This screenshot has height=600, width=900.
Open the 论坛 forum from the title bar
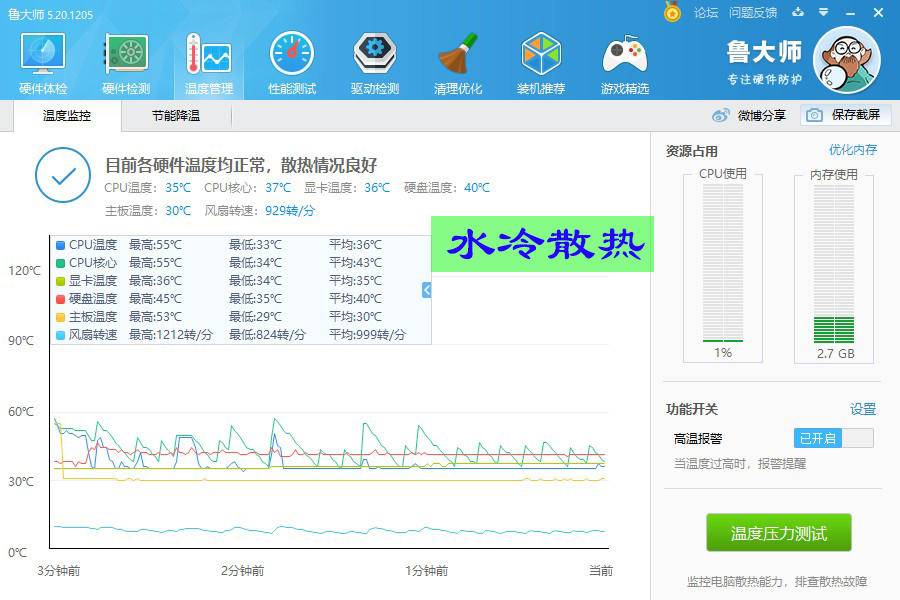[x=706, y=14]
